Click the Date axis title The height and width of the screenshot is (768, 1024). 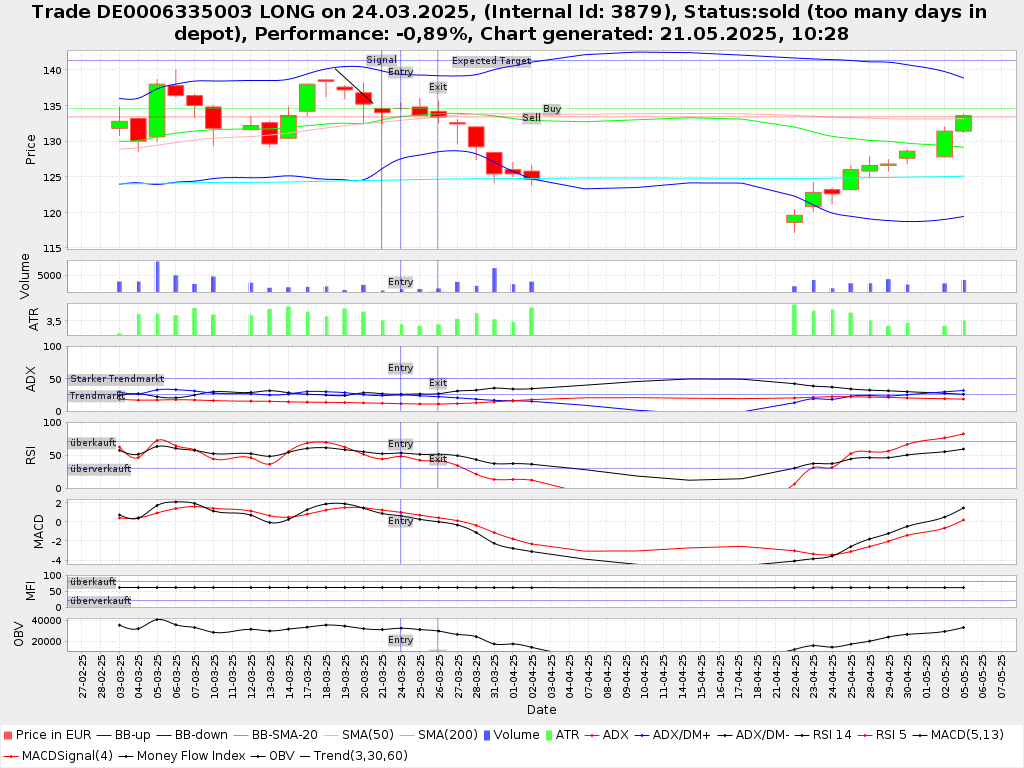tap(541, 710)
